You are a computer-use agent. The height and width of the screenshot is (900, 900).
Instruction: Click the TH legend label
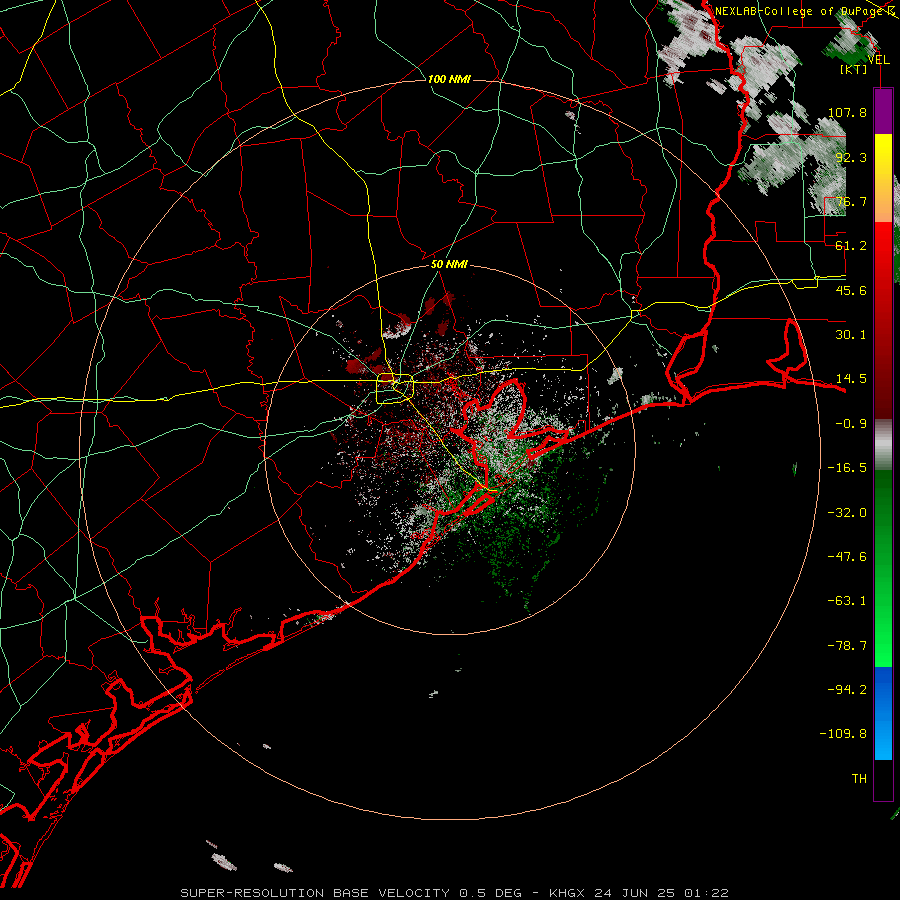pyautogui.click(x=859, y=779)
